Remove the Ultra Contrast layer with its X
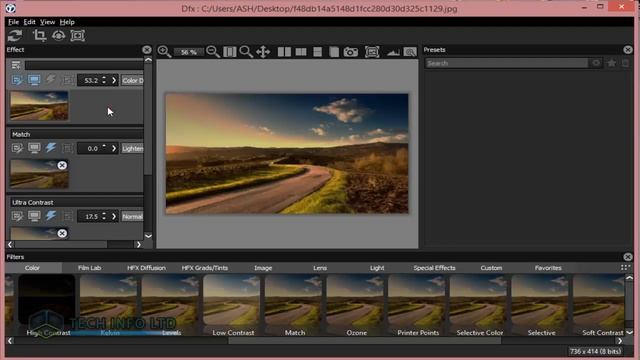The height and width of the screenshot is (360, 640). [62, 233]
